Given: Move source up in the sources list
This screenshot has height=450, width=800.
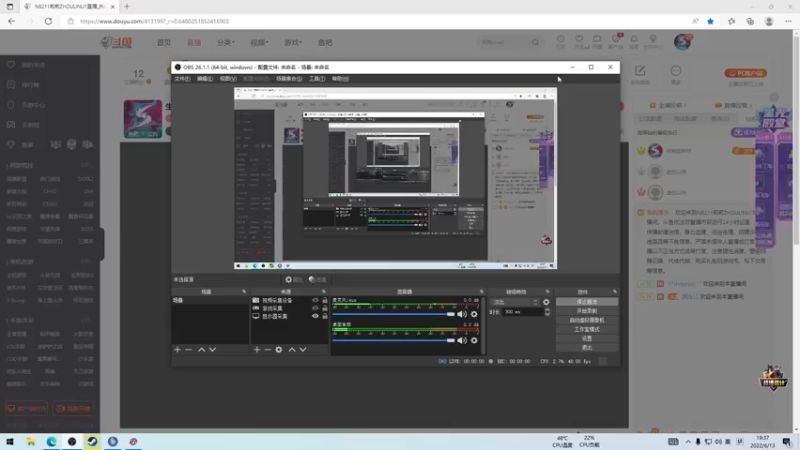Looking at the screenshot, I should [x=292, y=350].
